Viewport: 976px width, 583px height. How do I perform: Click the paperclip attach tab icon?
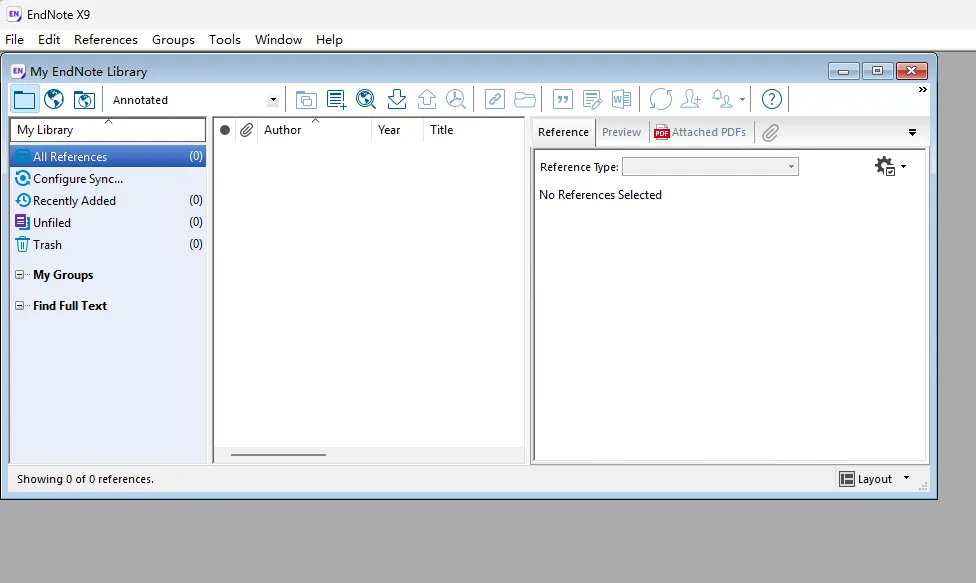tap(770, 133)
